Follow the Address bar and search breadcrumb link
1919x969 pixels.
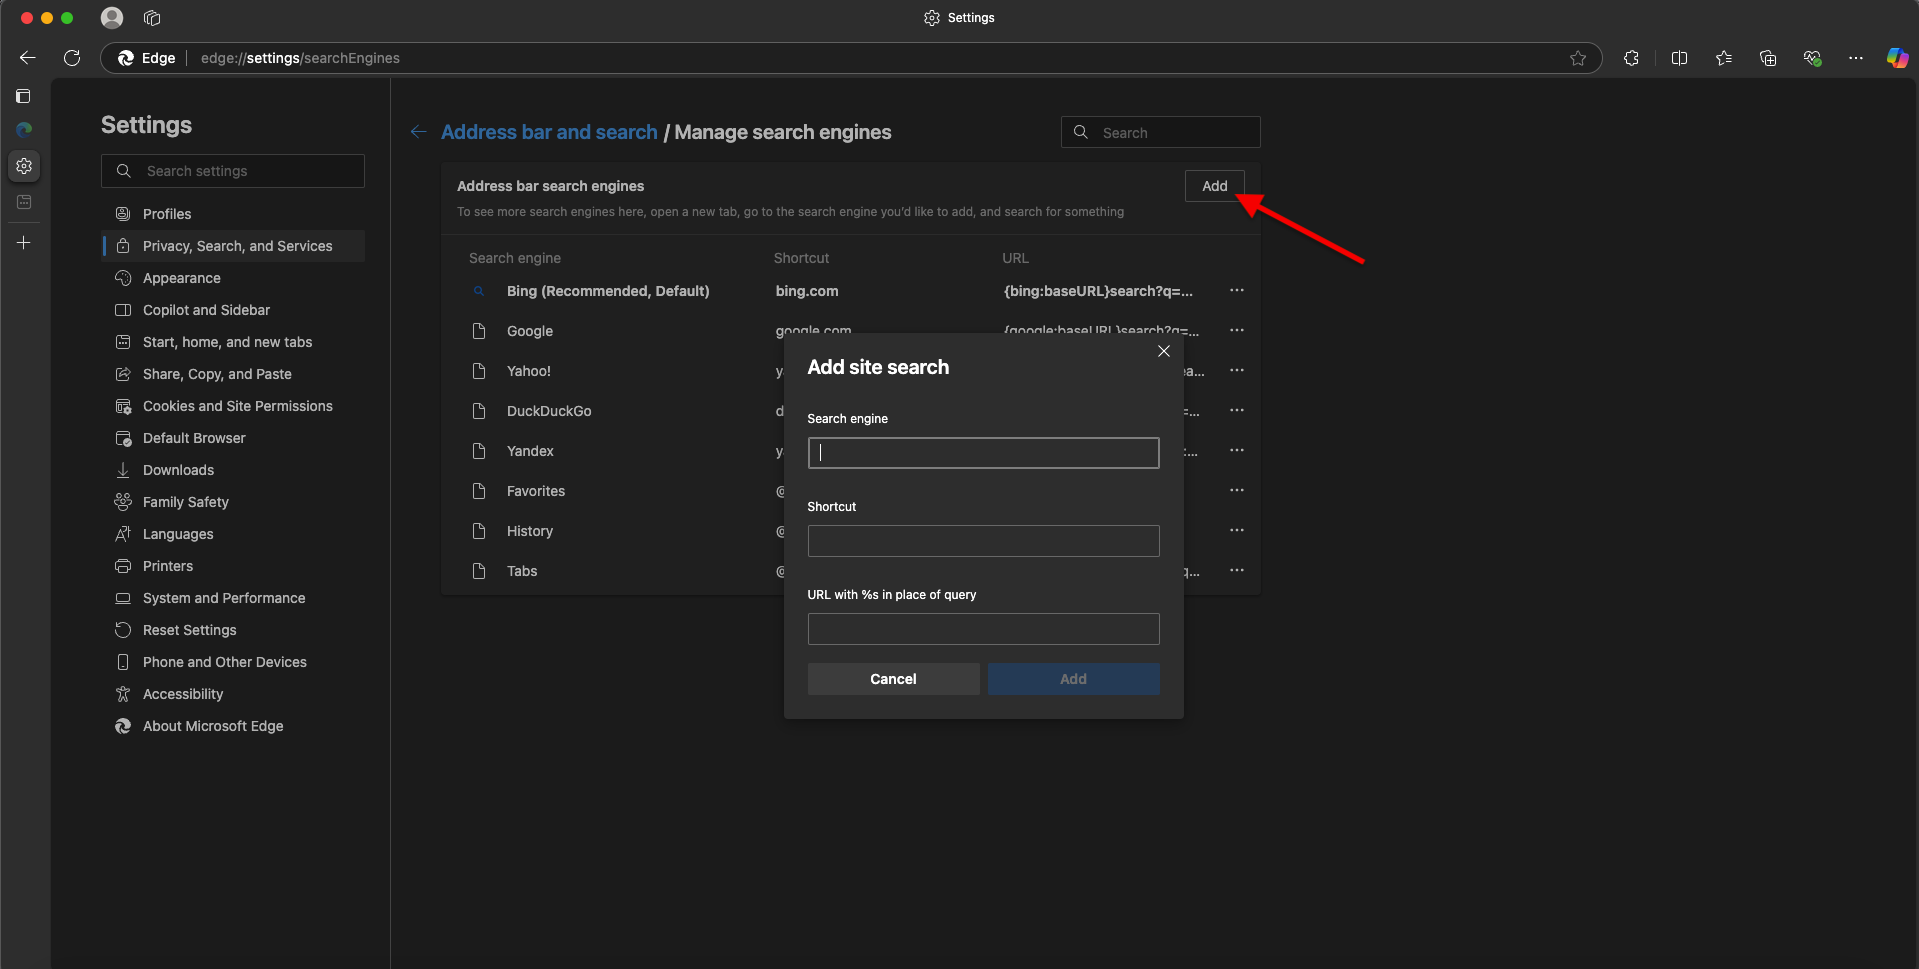pyautogui.click(x=549, y=132)
